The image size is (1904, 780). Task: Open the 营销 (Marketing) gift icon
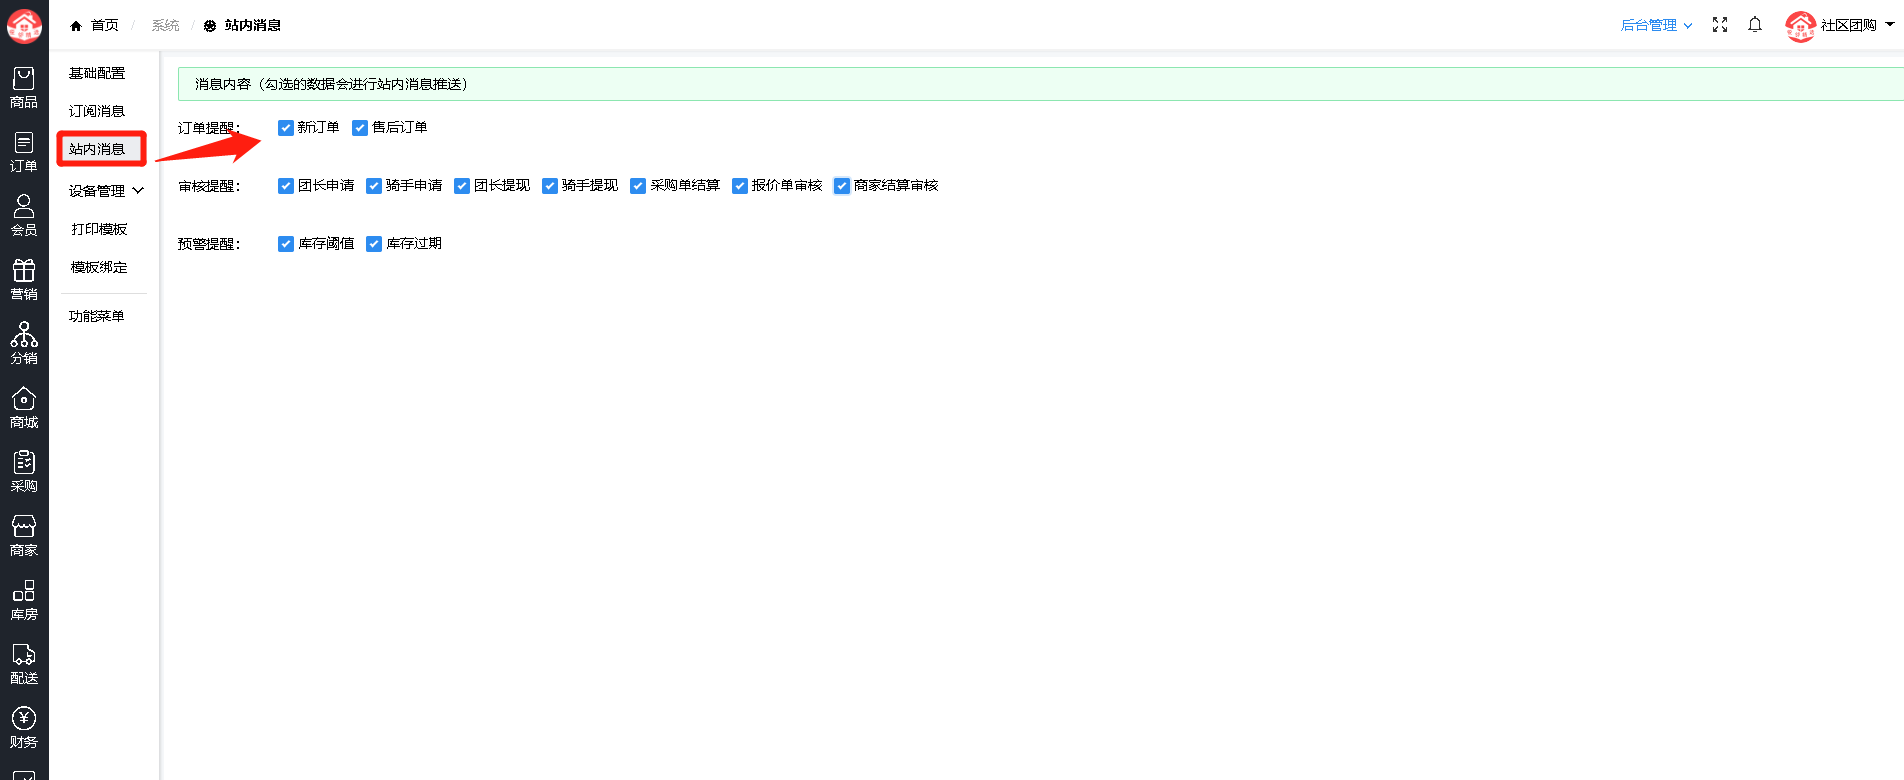click(24, 280)
